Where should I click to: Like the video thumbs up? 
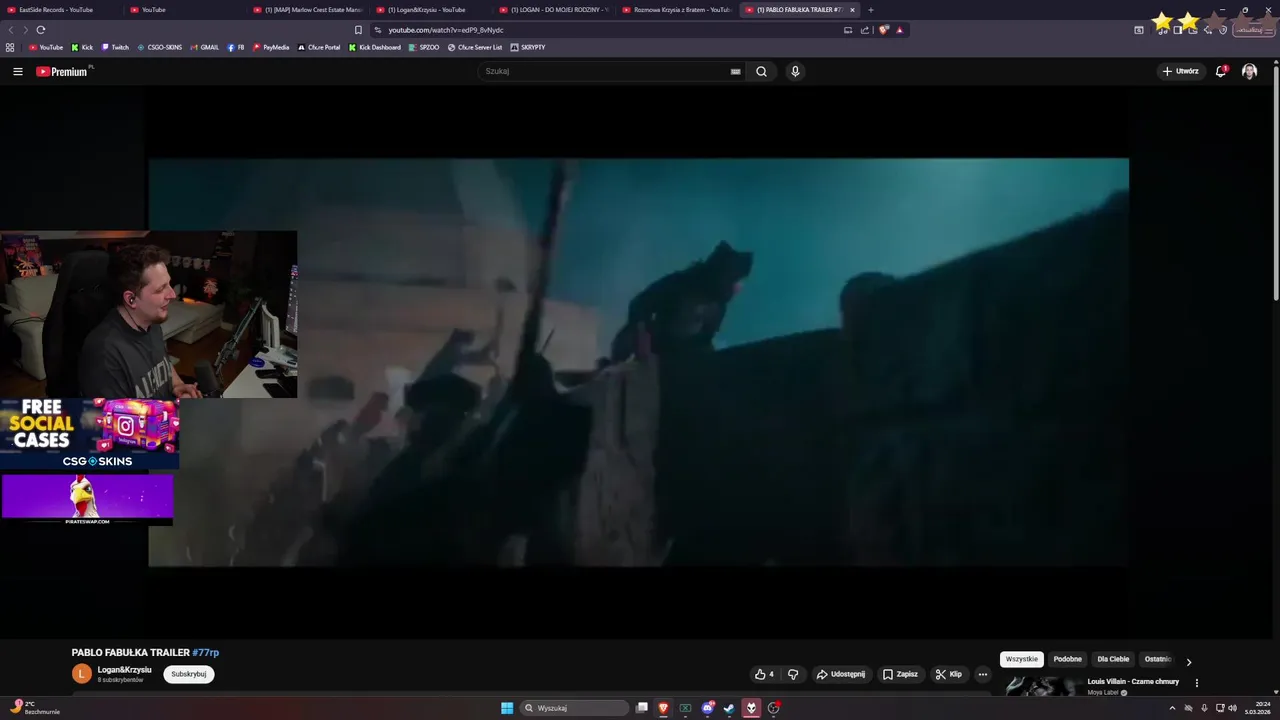pyautogui.click(x=765, y=674)
